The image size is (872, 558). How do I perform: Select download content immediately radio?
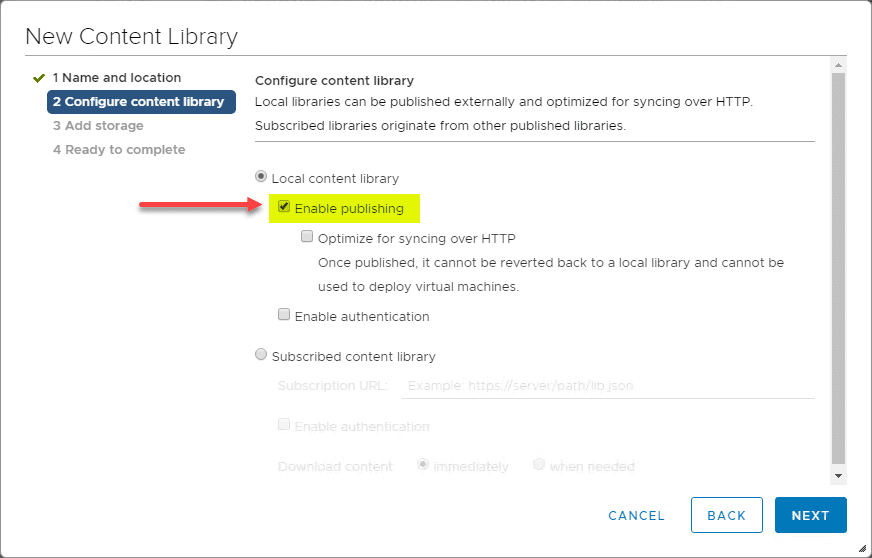[x=423, y=465]
